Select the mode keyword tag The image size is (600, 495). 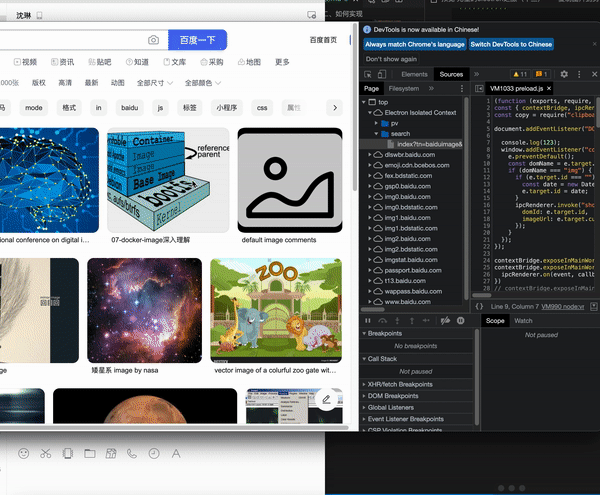(34, 108)
